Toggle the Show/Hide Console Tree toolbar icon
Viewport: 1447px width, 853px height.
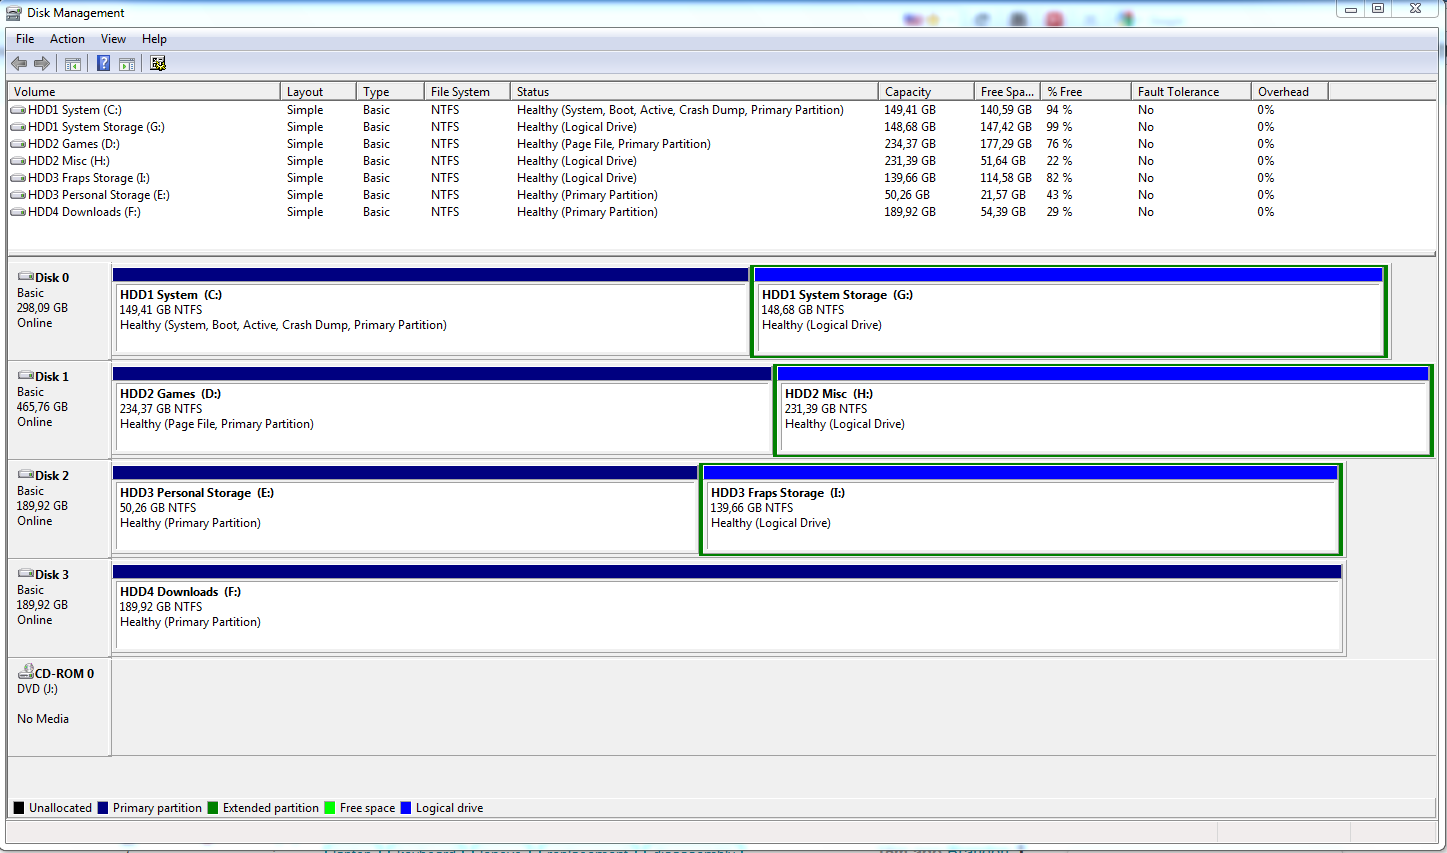[73, 64]
